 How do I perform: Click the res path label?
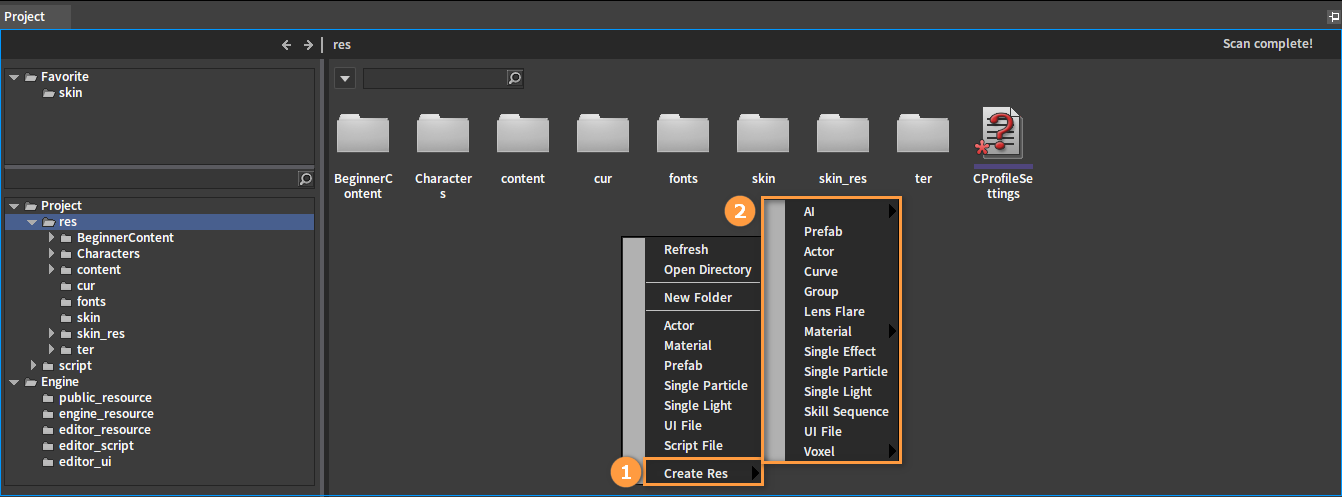[x=342, y=45]
